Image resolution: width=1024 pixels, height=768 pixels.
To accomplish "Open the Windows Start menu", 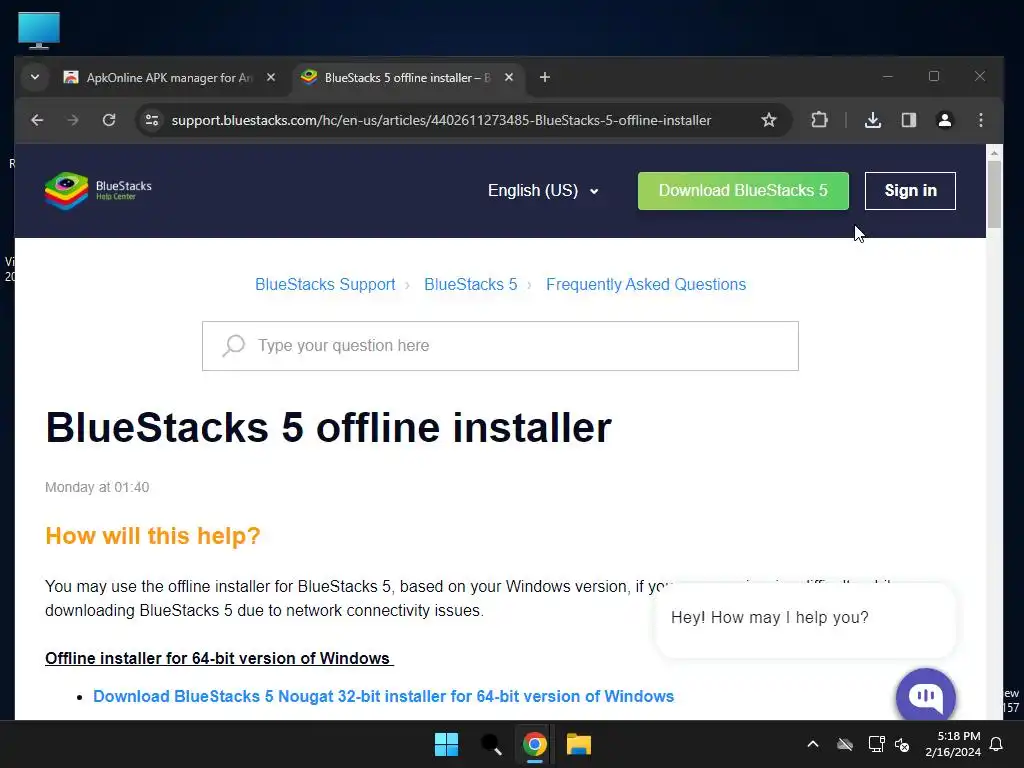I will tap(447, 744).
